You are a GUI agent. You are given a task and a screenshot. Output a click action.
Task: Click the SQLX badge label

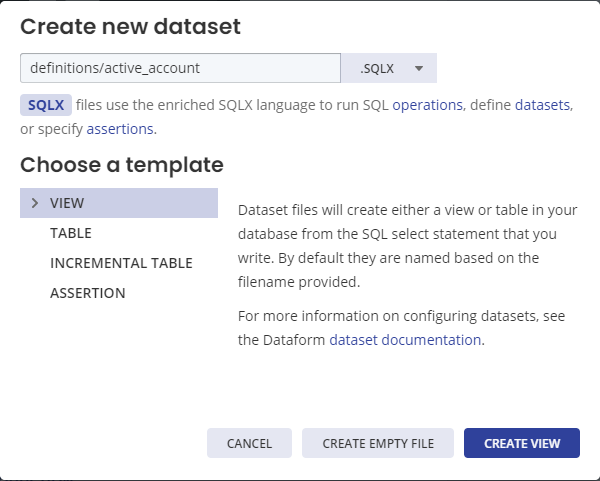46,105
